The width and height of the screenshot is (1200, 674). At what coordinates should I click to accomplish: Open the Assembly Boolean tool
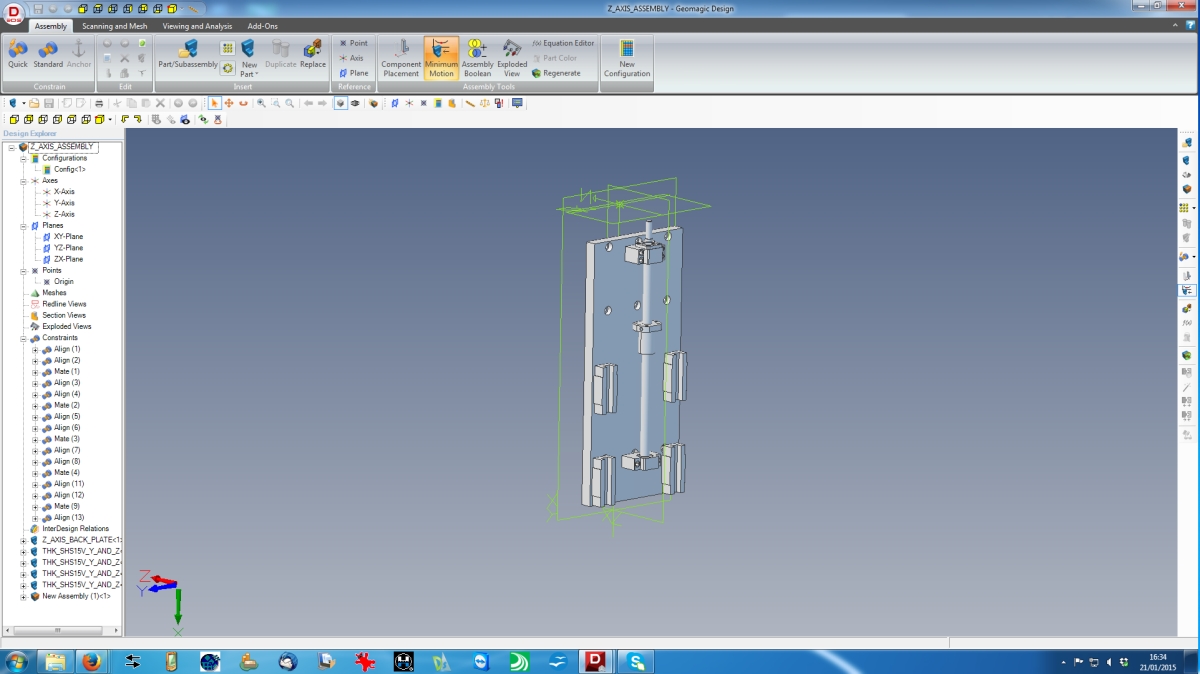(x=477, y=57)
